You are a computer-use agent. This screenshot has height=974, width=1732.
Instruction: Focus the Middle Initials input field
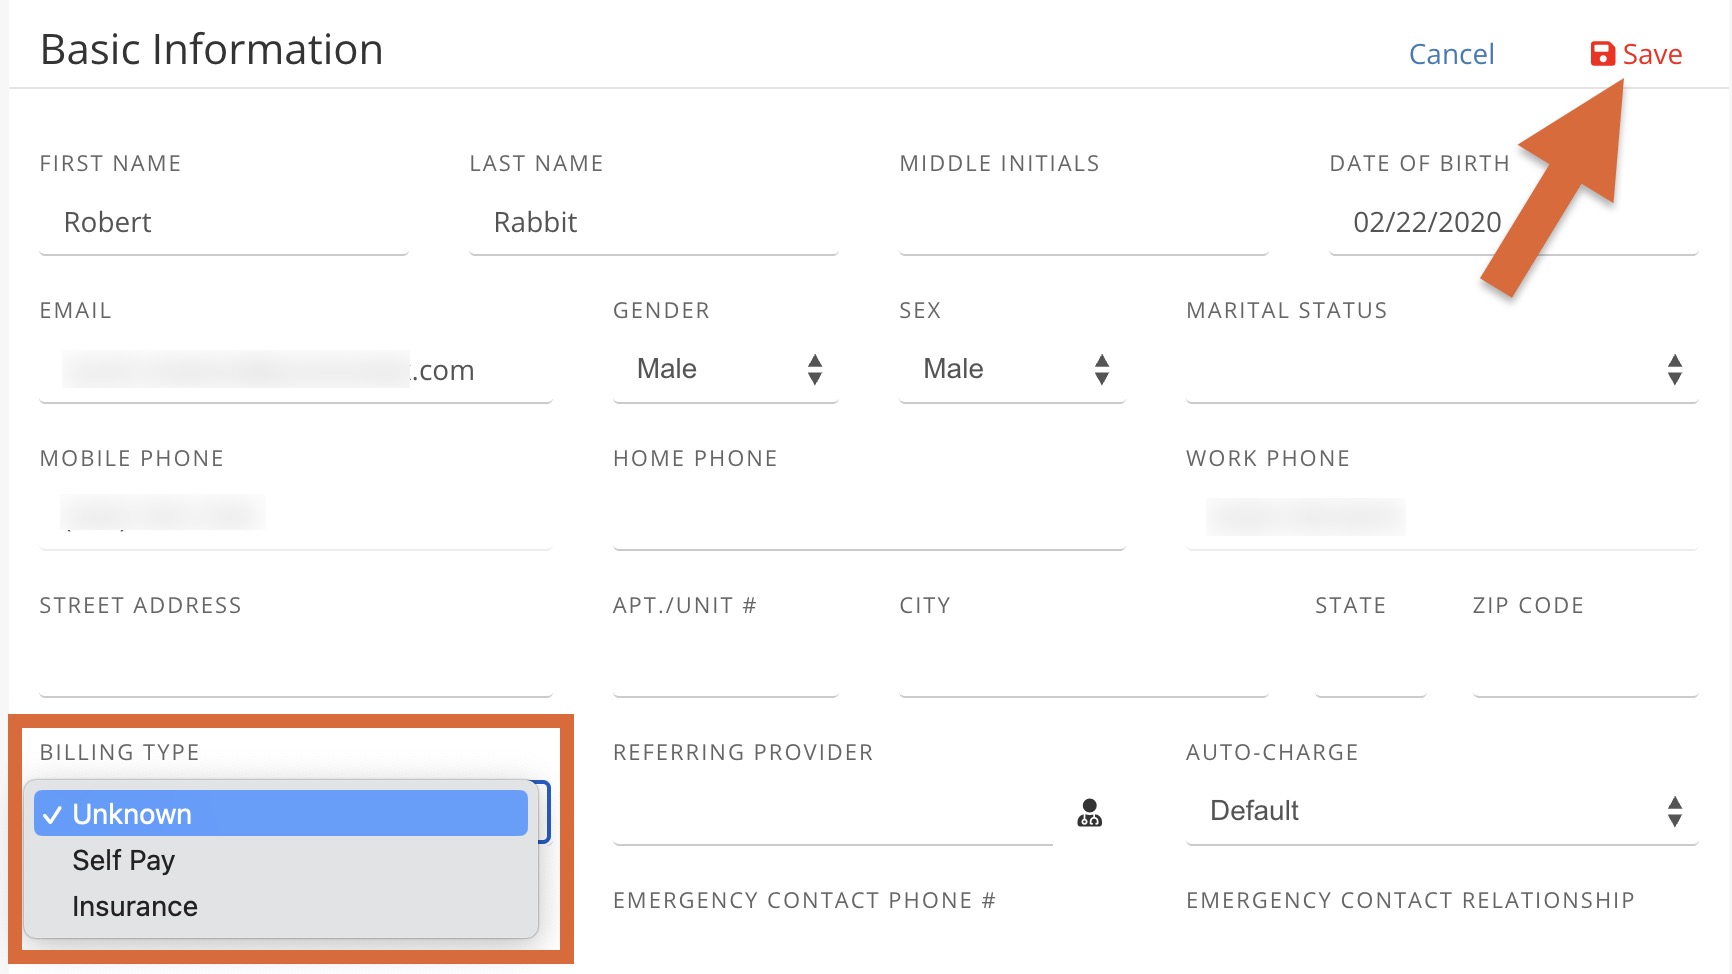1083,223
